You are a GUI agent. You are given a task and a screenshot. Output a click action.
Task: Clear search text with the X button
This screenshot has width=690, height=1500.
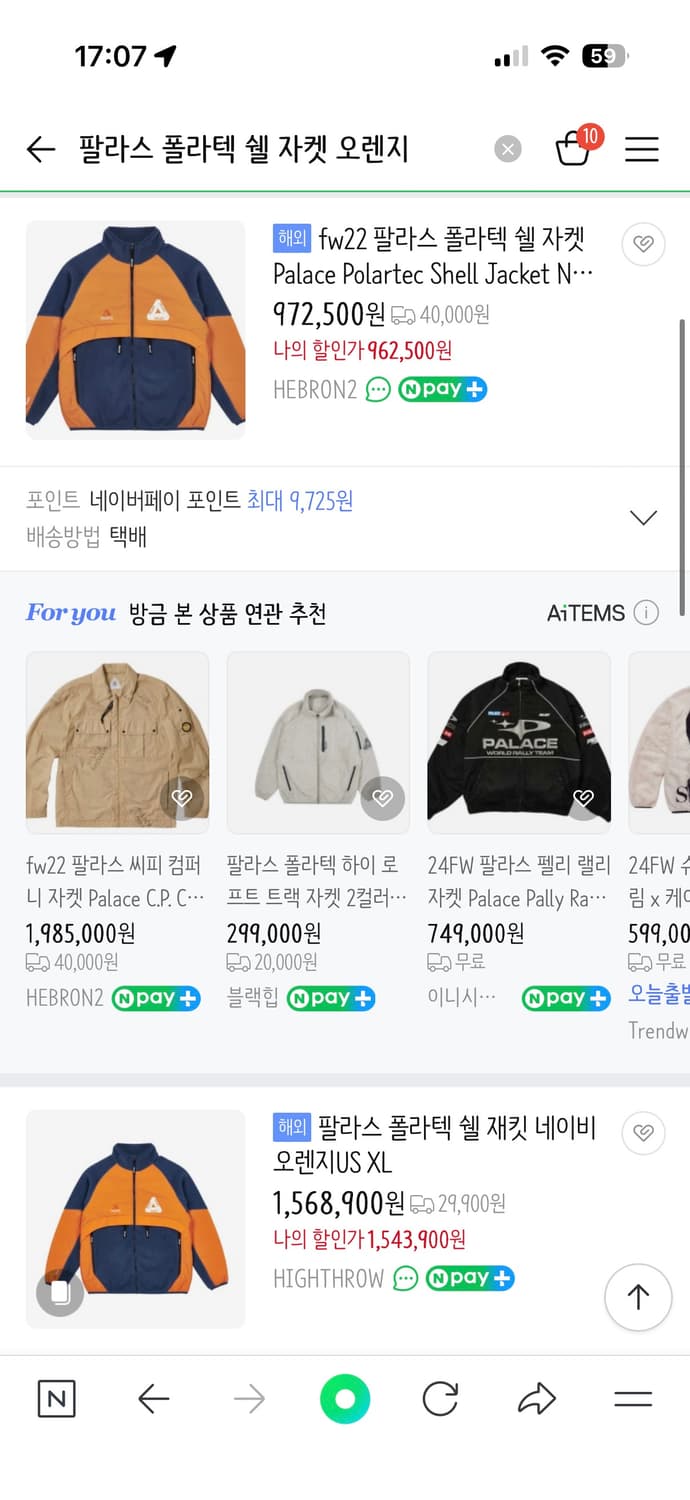click(x=508, y=148)
